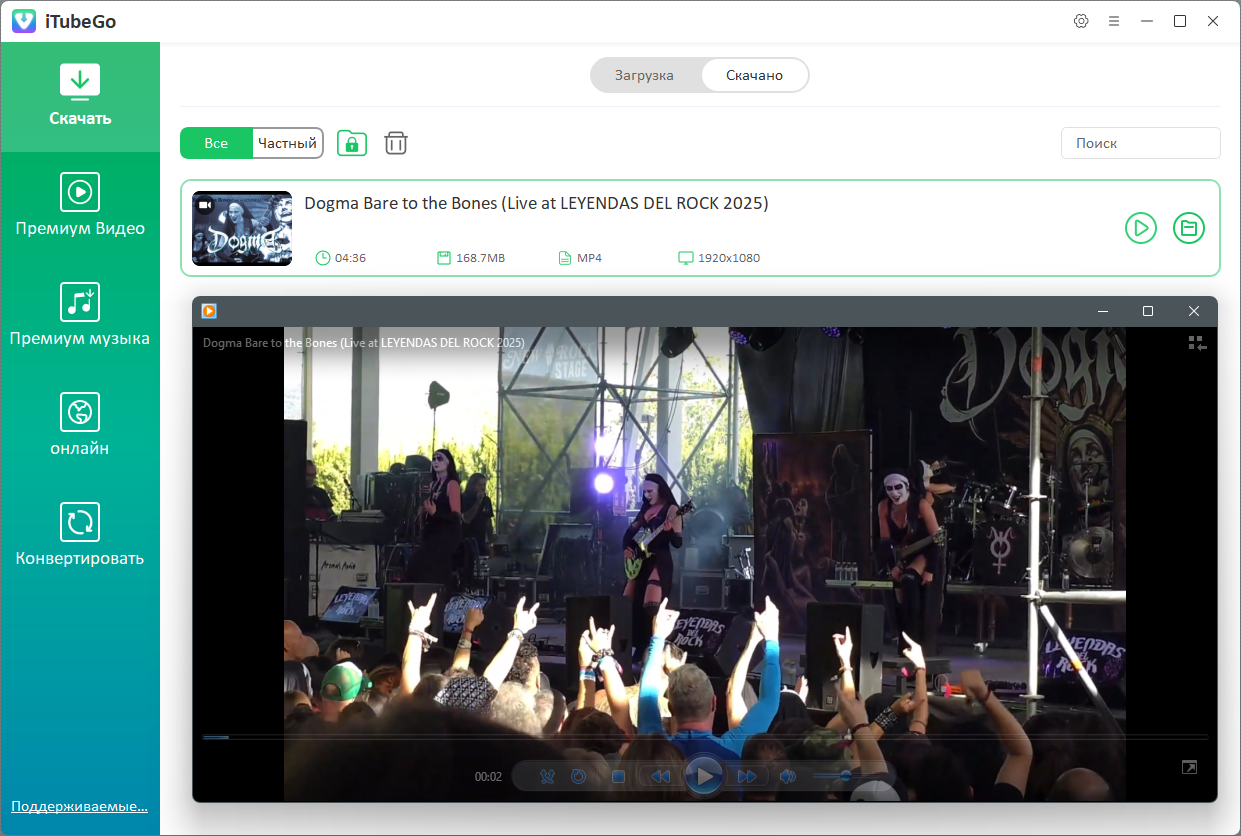Click the green private lock folder icon
Viewport: 1241px width, 836px height.
(352, 143)
